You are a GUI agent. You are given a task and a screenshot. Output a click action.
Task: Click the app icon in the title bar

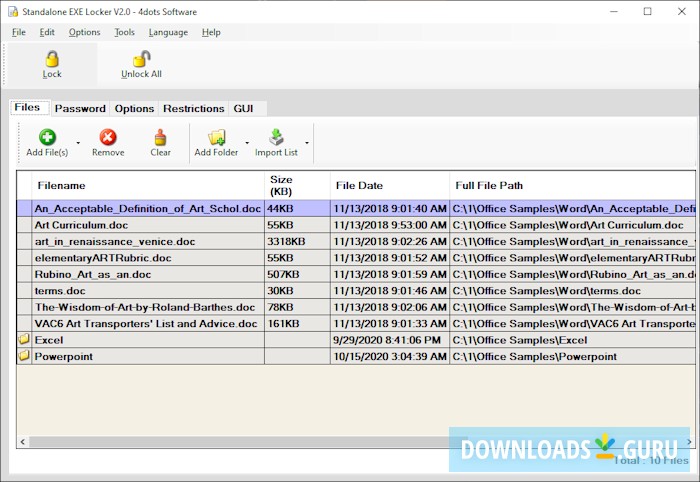tap(12, 12)
